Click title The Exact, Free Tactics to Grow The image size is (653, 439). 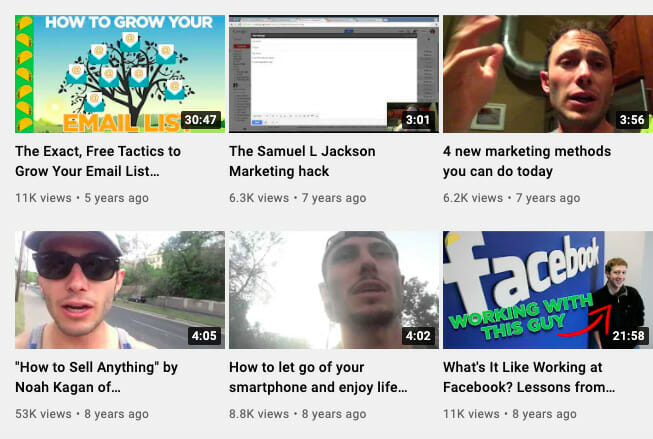[98, 161]
